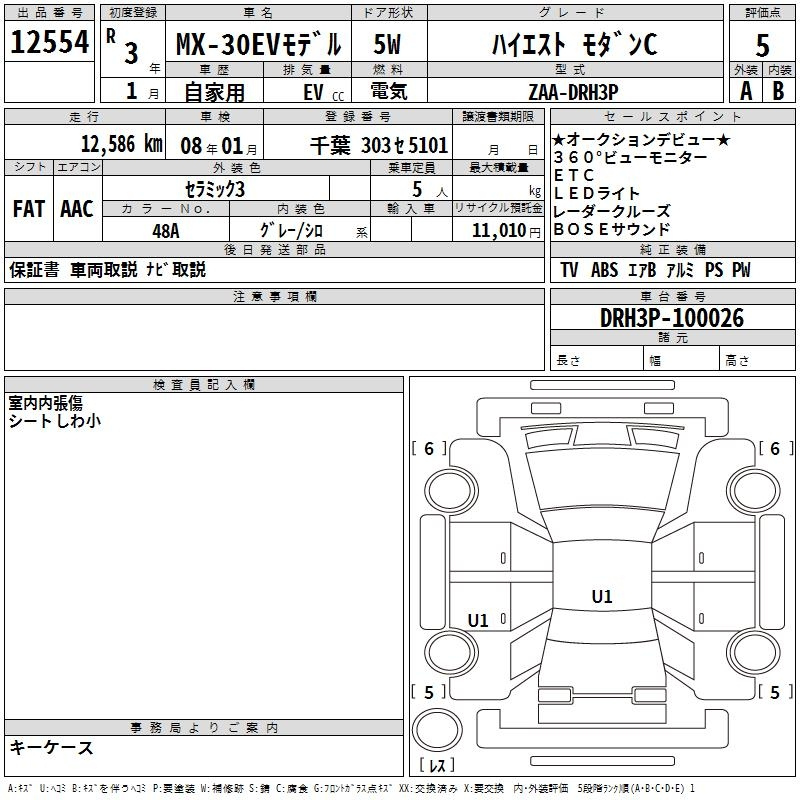Click the fuel type 電気
The height and width of the screenshot is (800, 800).
[388, 91]
